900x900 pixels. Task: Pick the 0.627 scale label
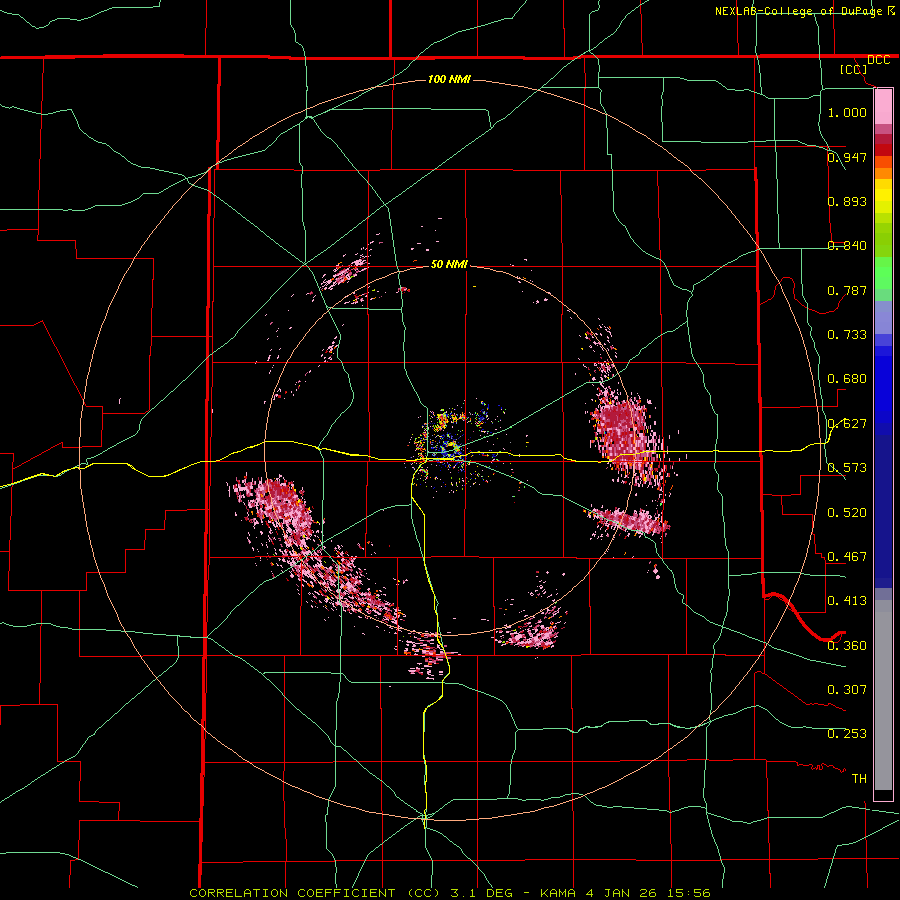847,423
